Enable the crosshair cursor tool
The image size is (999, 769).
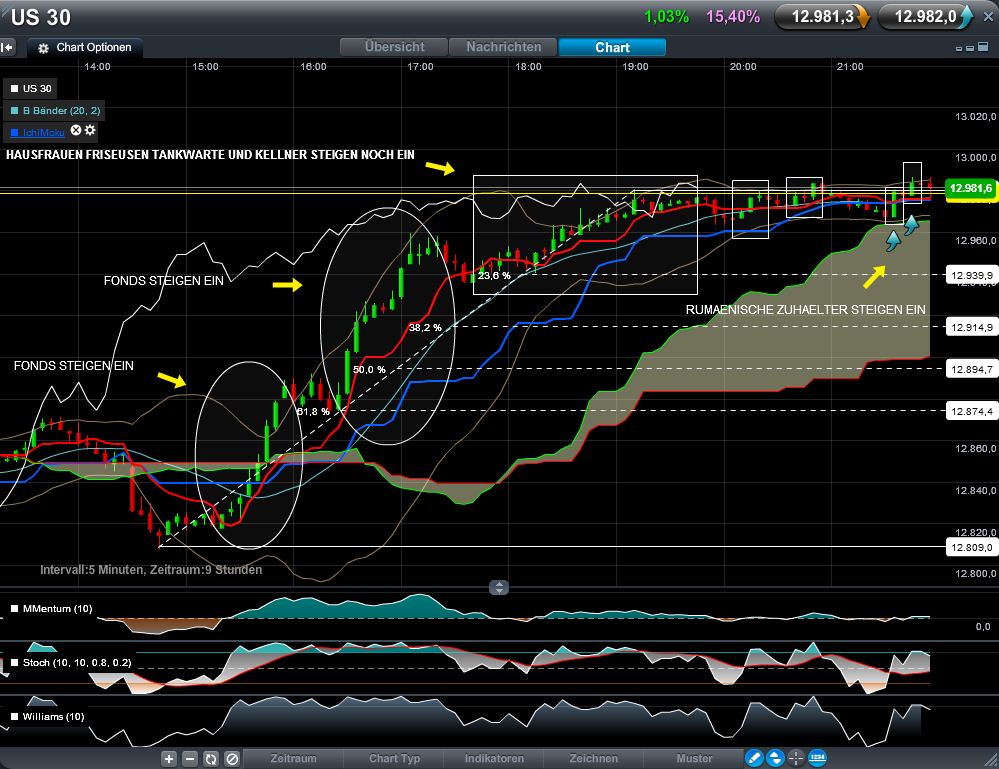point(796,758)
